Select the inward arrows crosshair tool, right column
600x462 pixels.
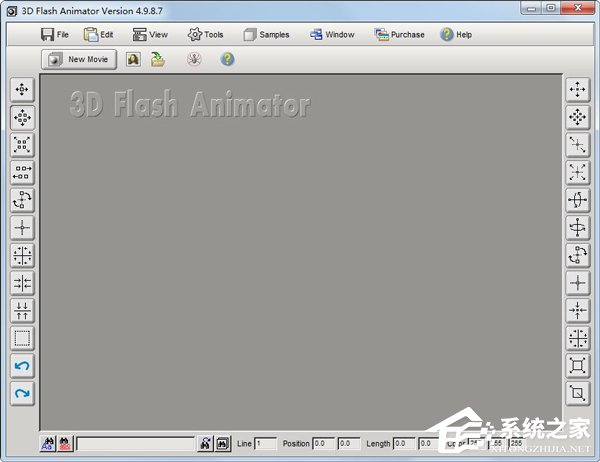click(x=577, y=310)
